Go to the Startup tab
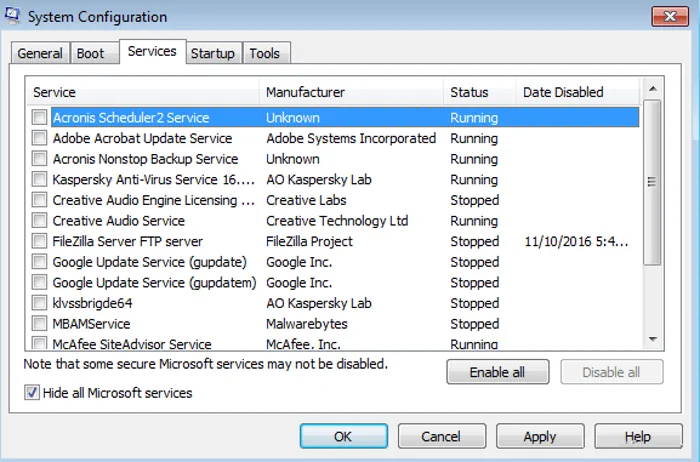 pyautogui.click(x=213, y=54)
